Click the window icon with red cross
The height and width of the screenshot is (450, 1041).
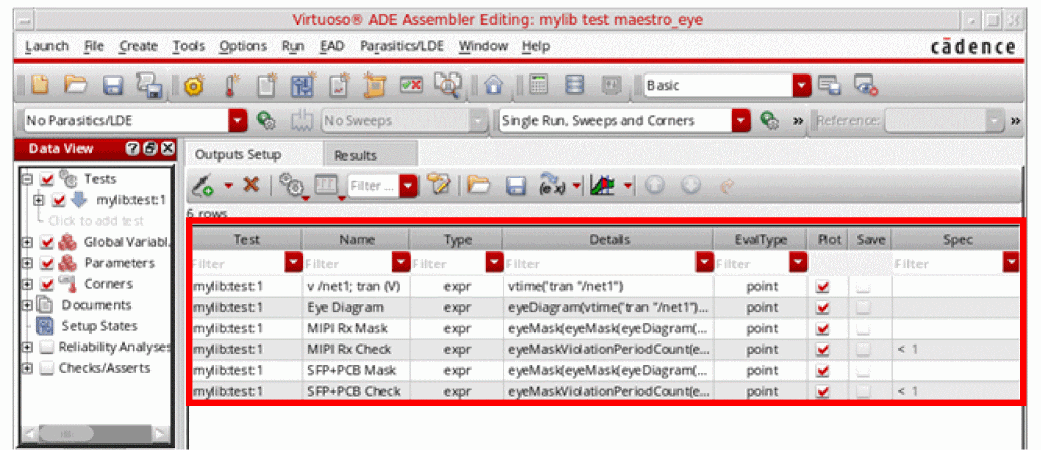[866, 86]
